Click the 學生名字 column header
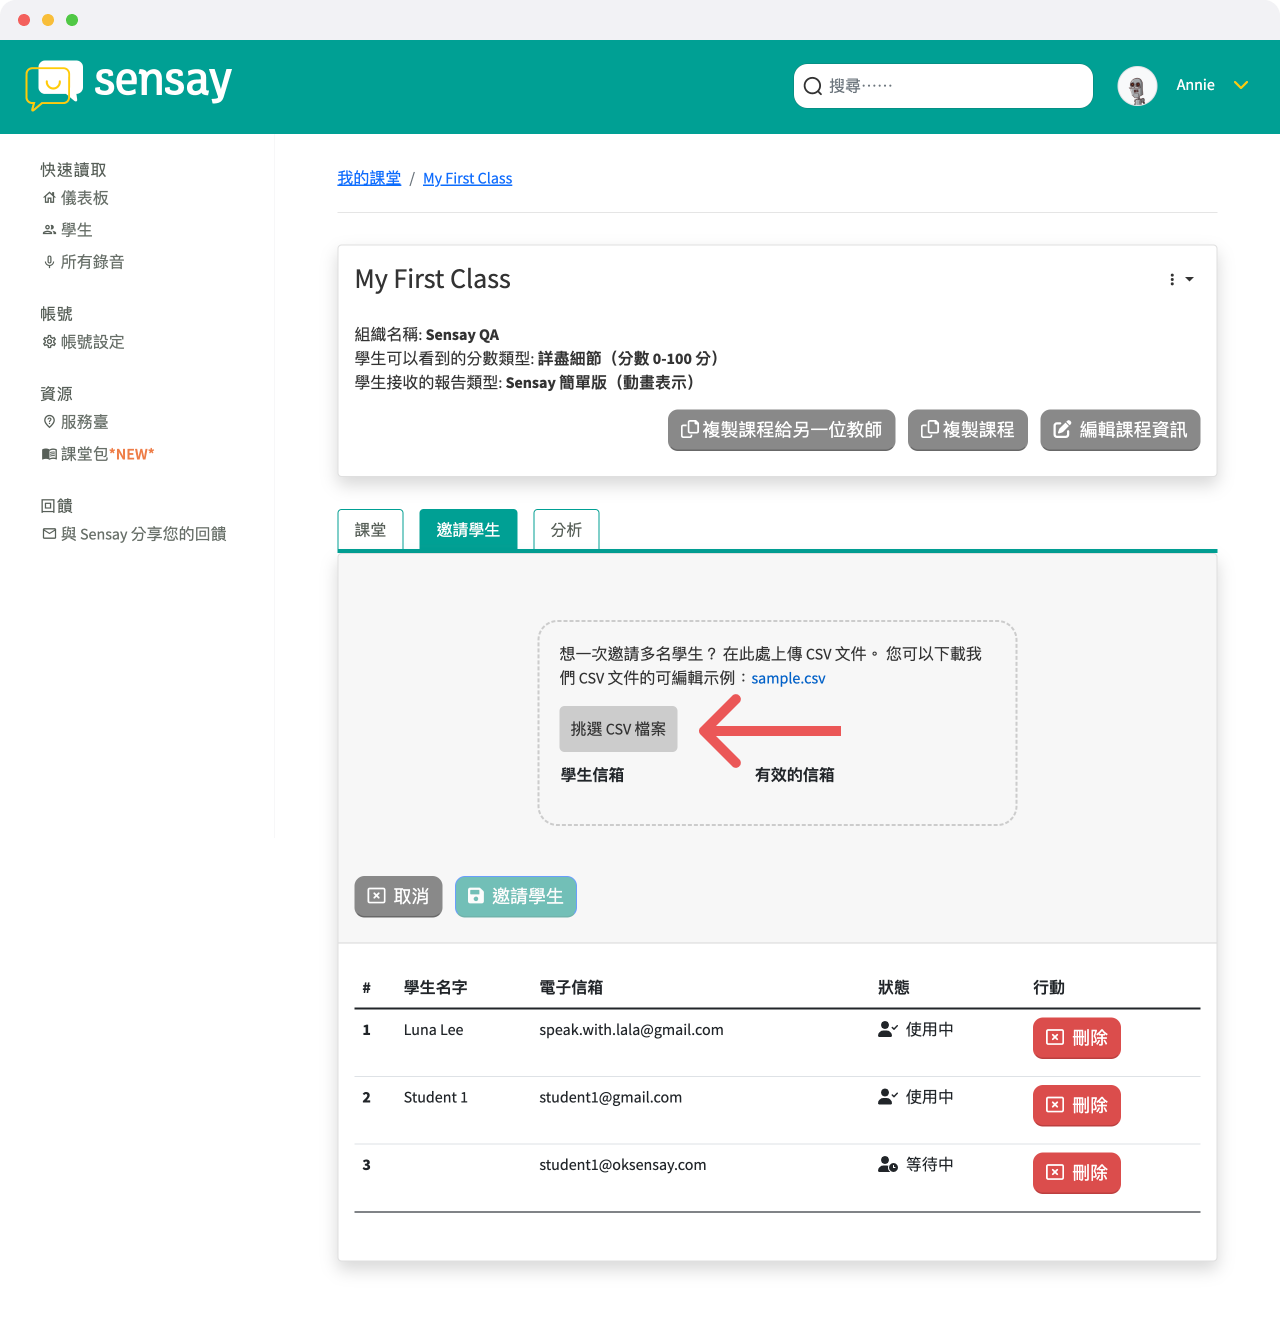Screen dimensions: 1280x1330 tap(435, 988)
